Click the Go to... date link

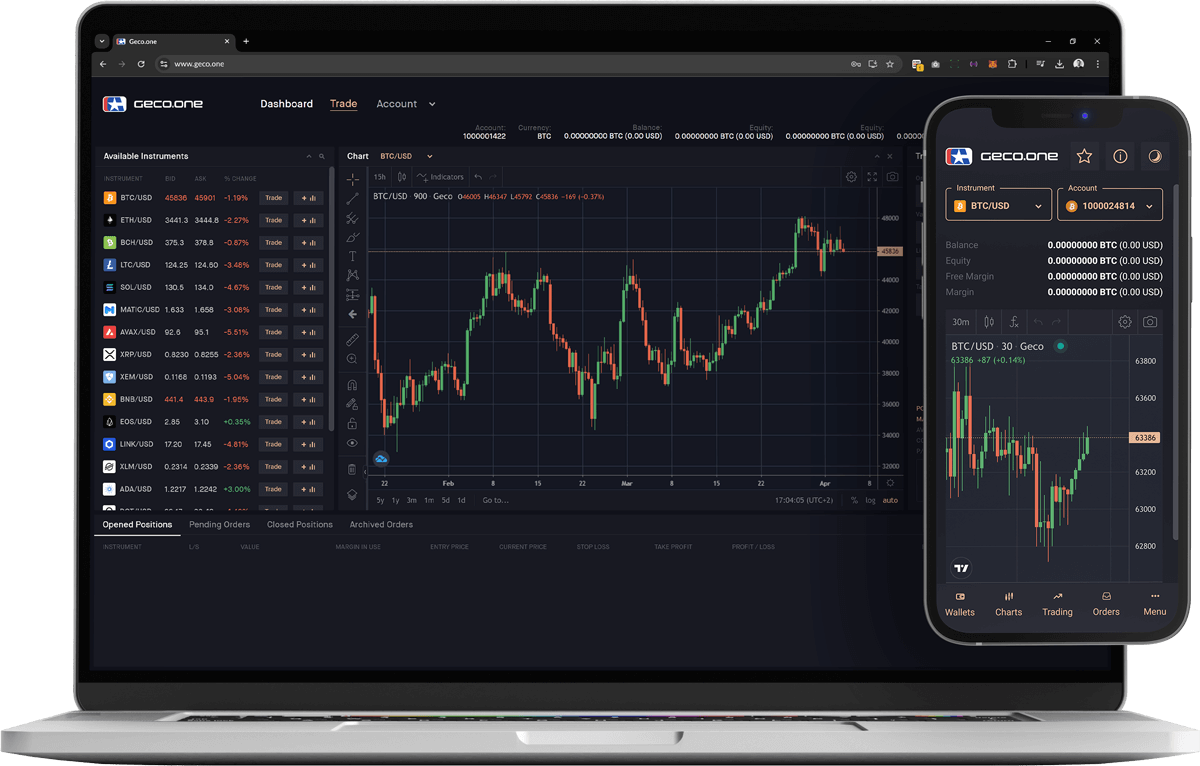click(x=495, y=500)
